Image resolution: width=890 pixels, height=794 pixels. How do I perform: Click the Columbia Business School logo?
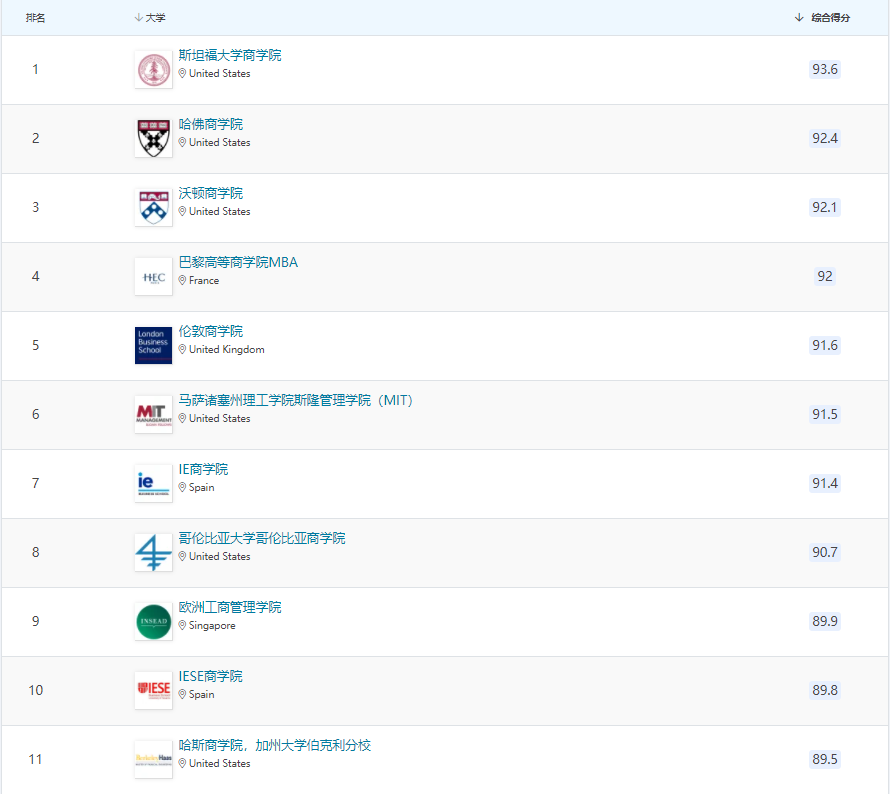(x=153, y=553)
